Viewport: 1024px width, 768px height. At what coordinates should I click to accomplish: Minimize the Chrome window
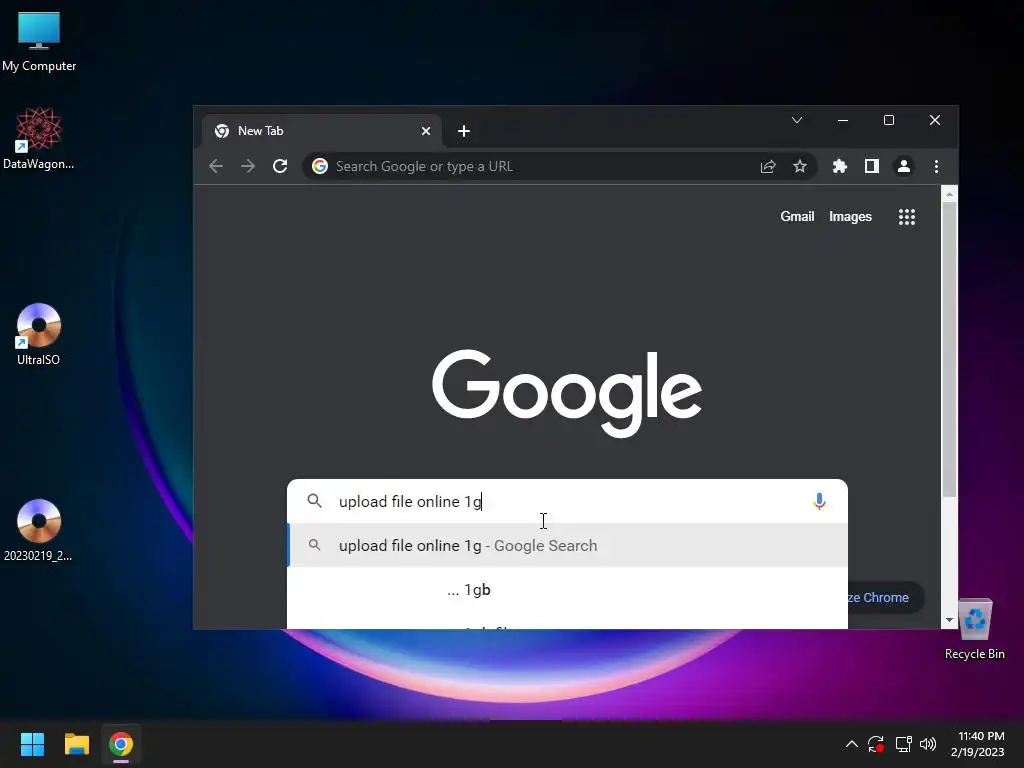(x=843, y=120)
